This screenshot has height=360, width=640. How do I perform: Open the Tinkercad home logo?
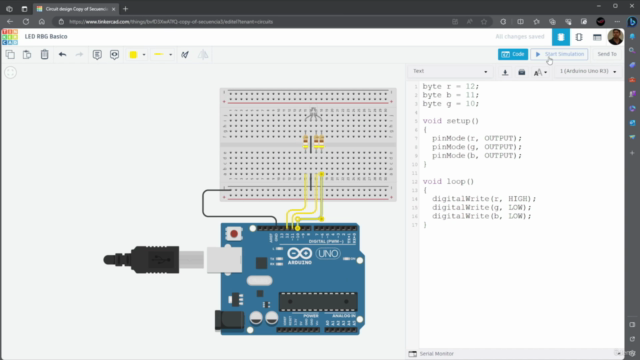pyautogui.click(x=9, y=37)
